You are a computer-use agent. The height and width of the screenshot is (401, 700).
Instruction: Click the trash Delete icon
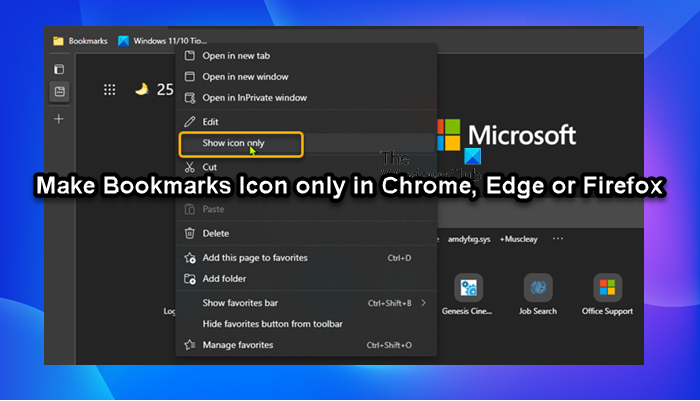(x=190, y=234)
